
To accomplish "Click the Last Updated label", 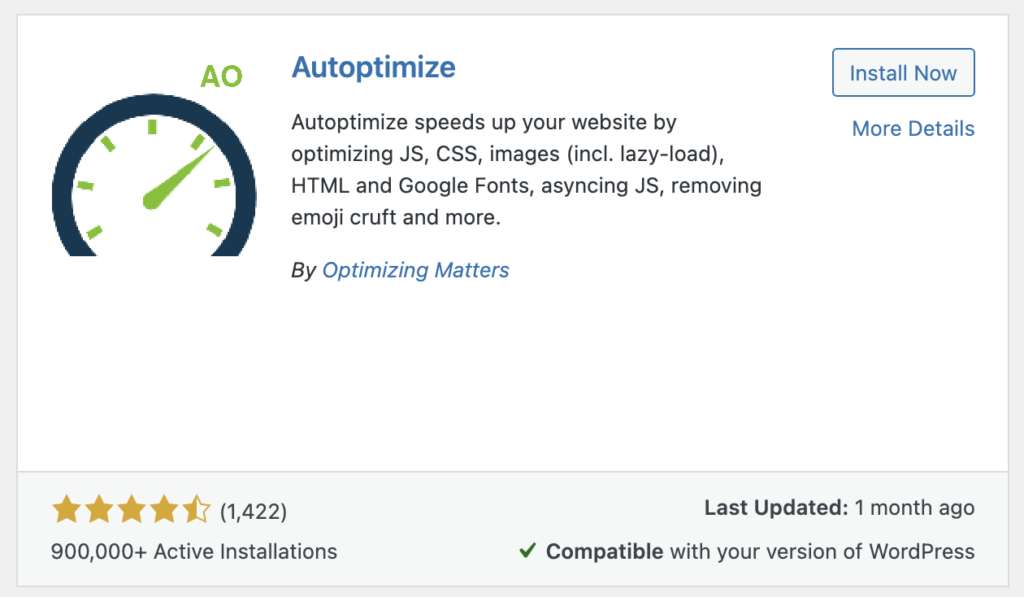I will point(776,508).
